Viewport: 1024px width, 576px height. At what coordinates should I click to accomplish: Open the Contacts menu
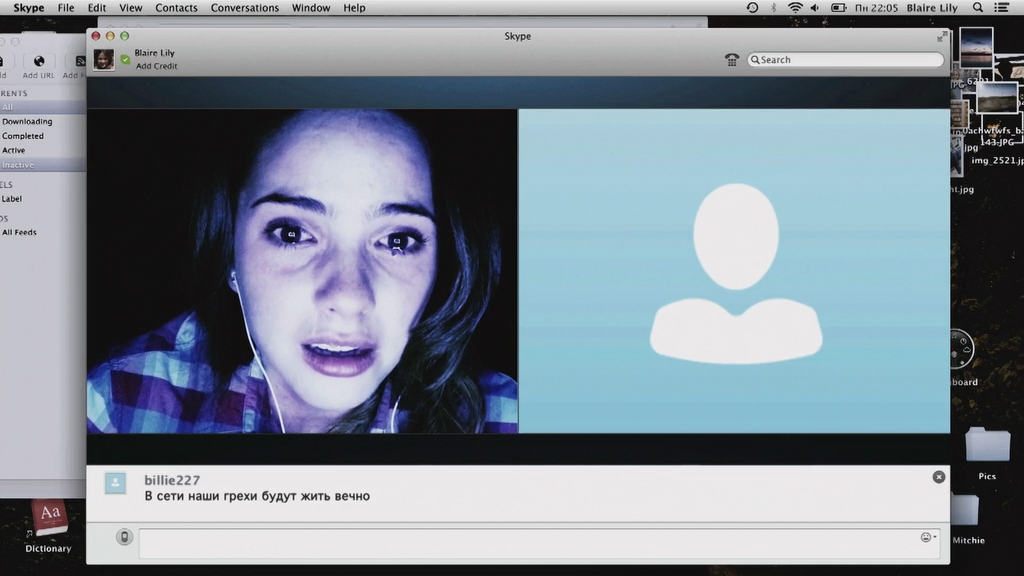176,8
